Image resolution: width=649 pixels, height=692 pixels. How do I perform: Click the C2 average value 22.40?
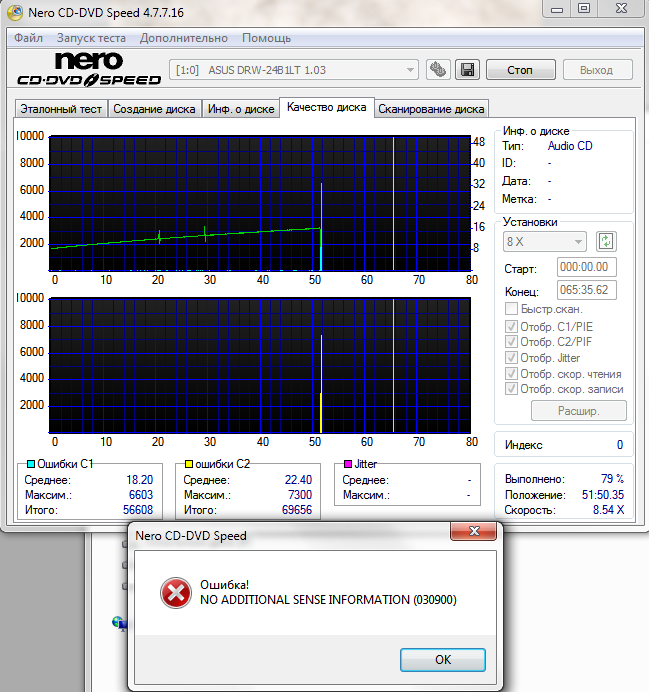click(298, 480)
